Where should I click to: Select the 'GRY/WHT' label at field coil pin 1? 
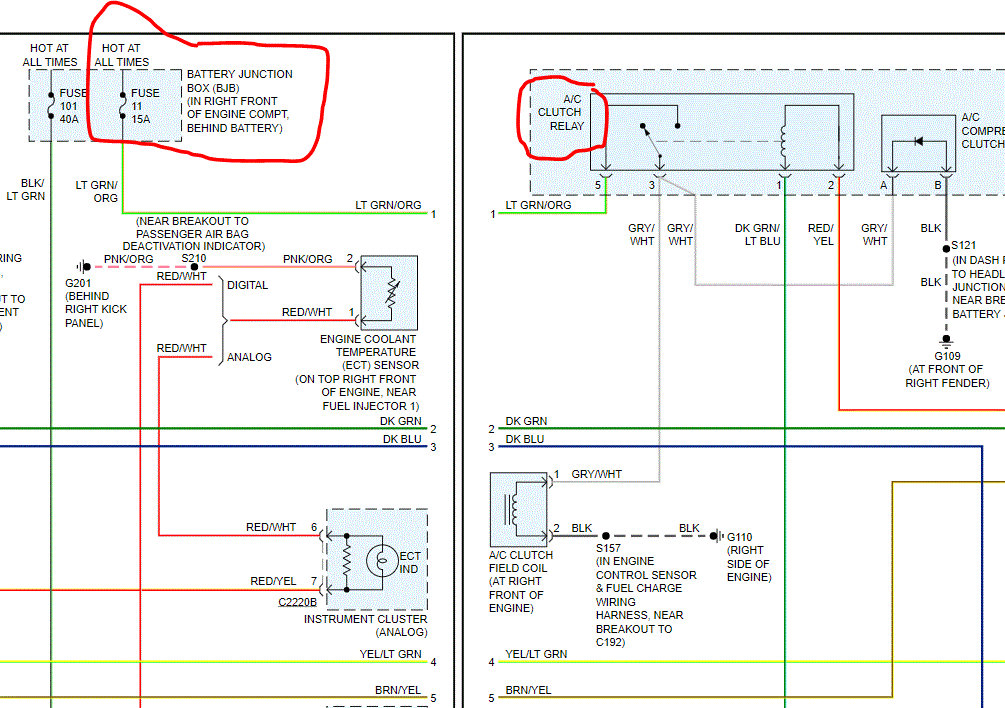point(597,474)
